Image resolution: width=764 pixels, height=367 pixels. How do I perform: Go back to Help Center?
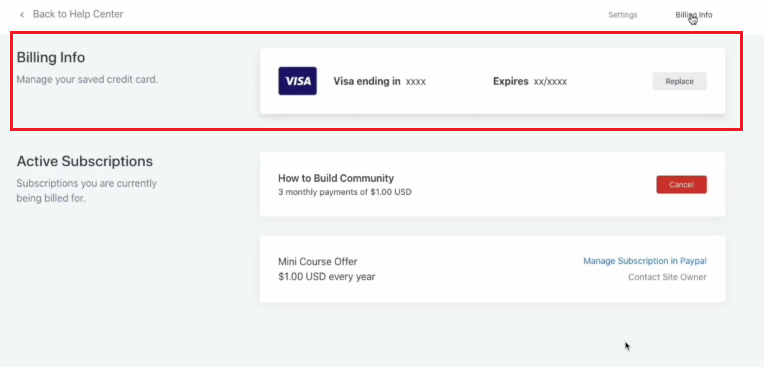coord(78,14)
